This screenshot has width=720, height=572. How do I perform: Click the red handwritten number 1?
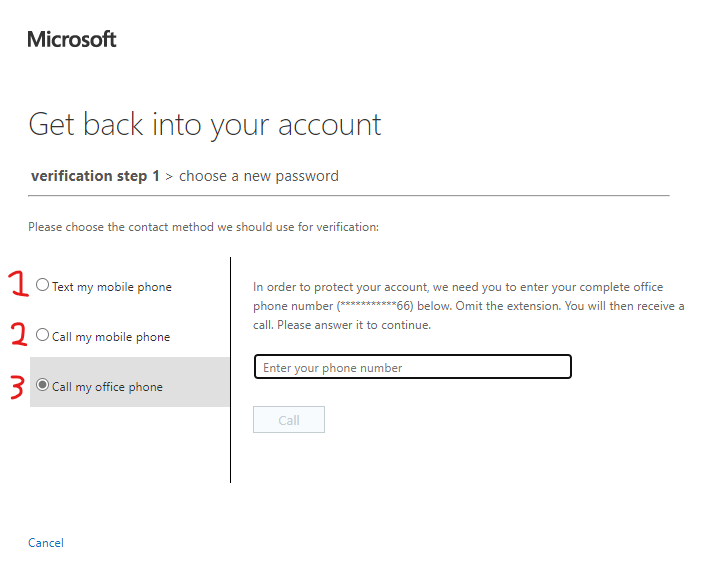16,285
